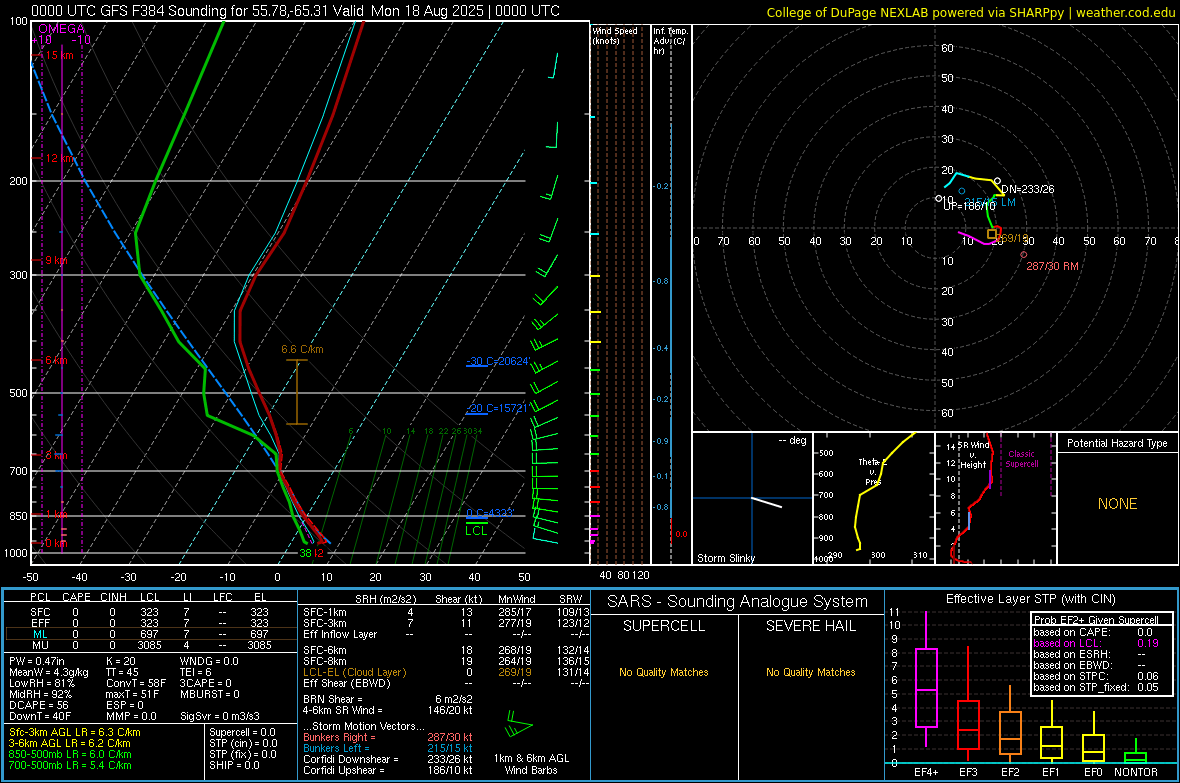
Task: Click the SigSvr = 0 m3/s3 value
Action: point(220,716)
